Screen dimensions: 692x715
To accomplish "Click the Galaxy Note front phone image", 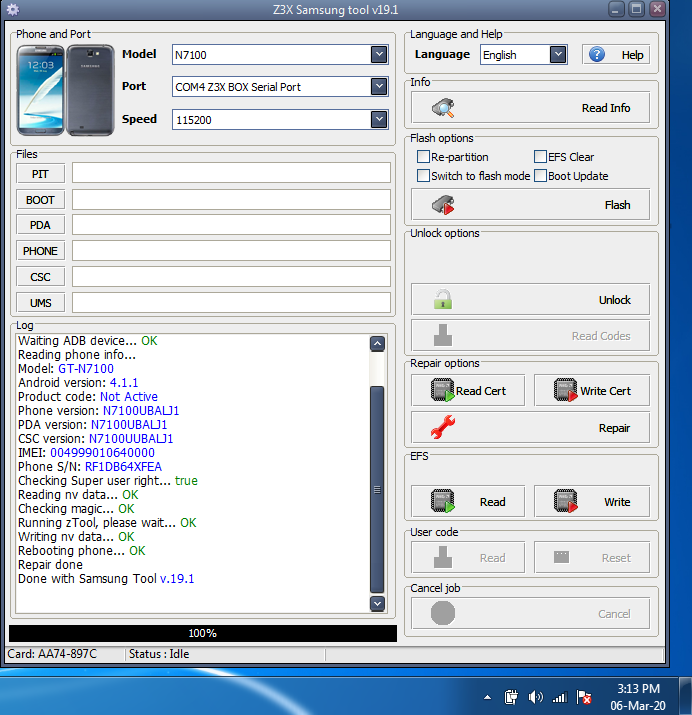I will click(x=41, y=90).
